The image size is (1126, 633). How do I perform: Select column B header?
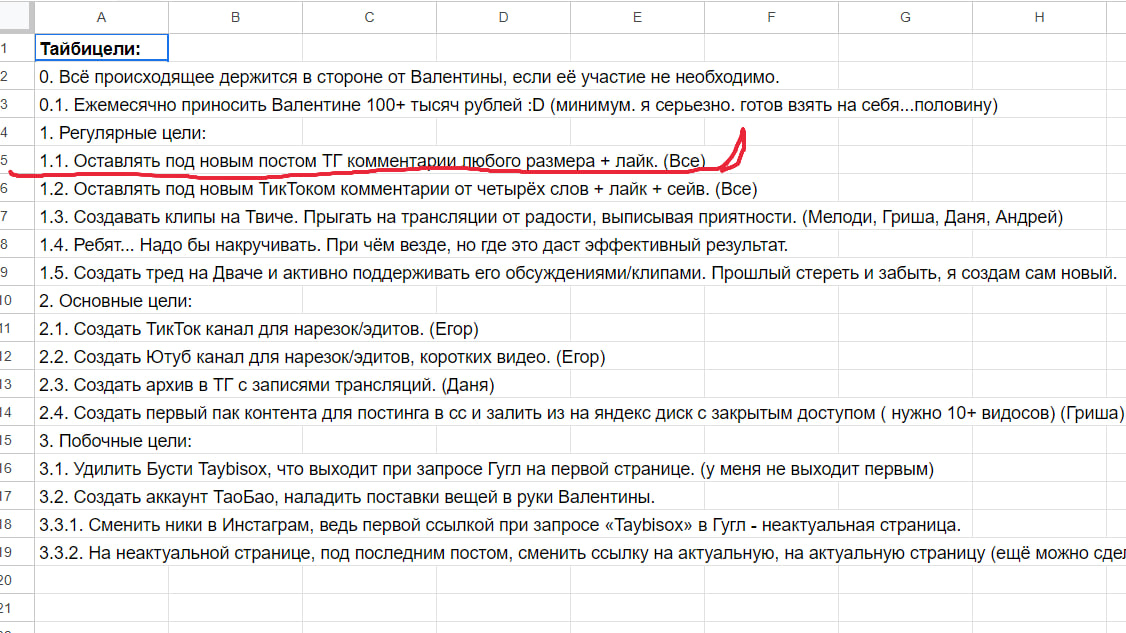(235, 17)
